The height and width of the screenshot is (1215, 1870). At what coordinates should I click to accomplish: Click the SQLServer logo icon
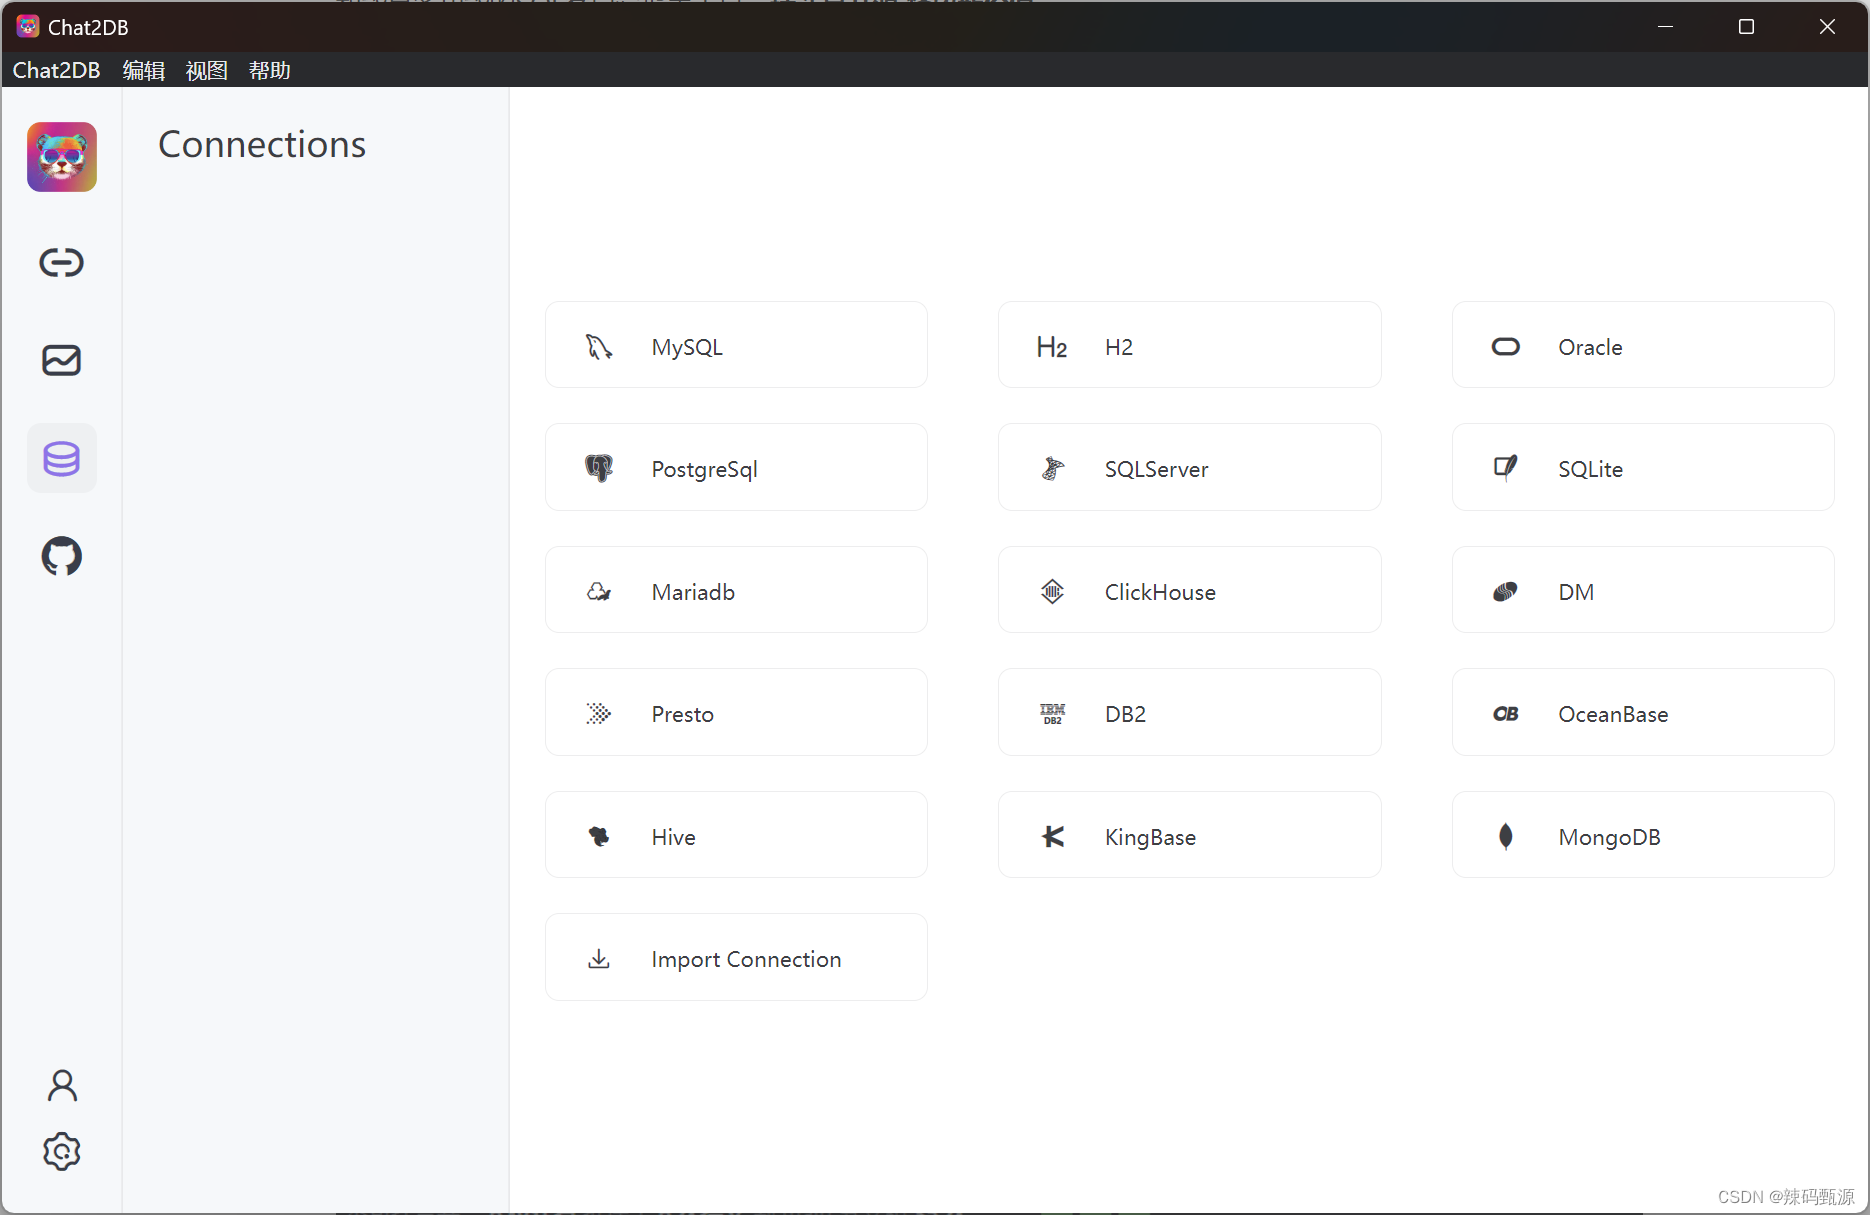(x=1052, y=469)
